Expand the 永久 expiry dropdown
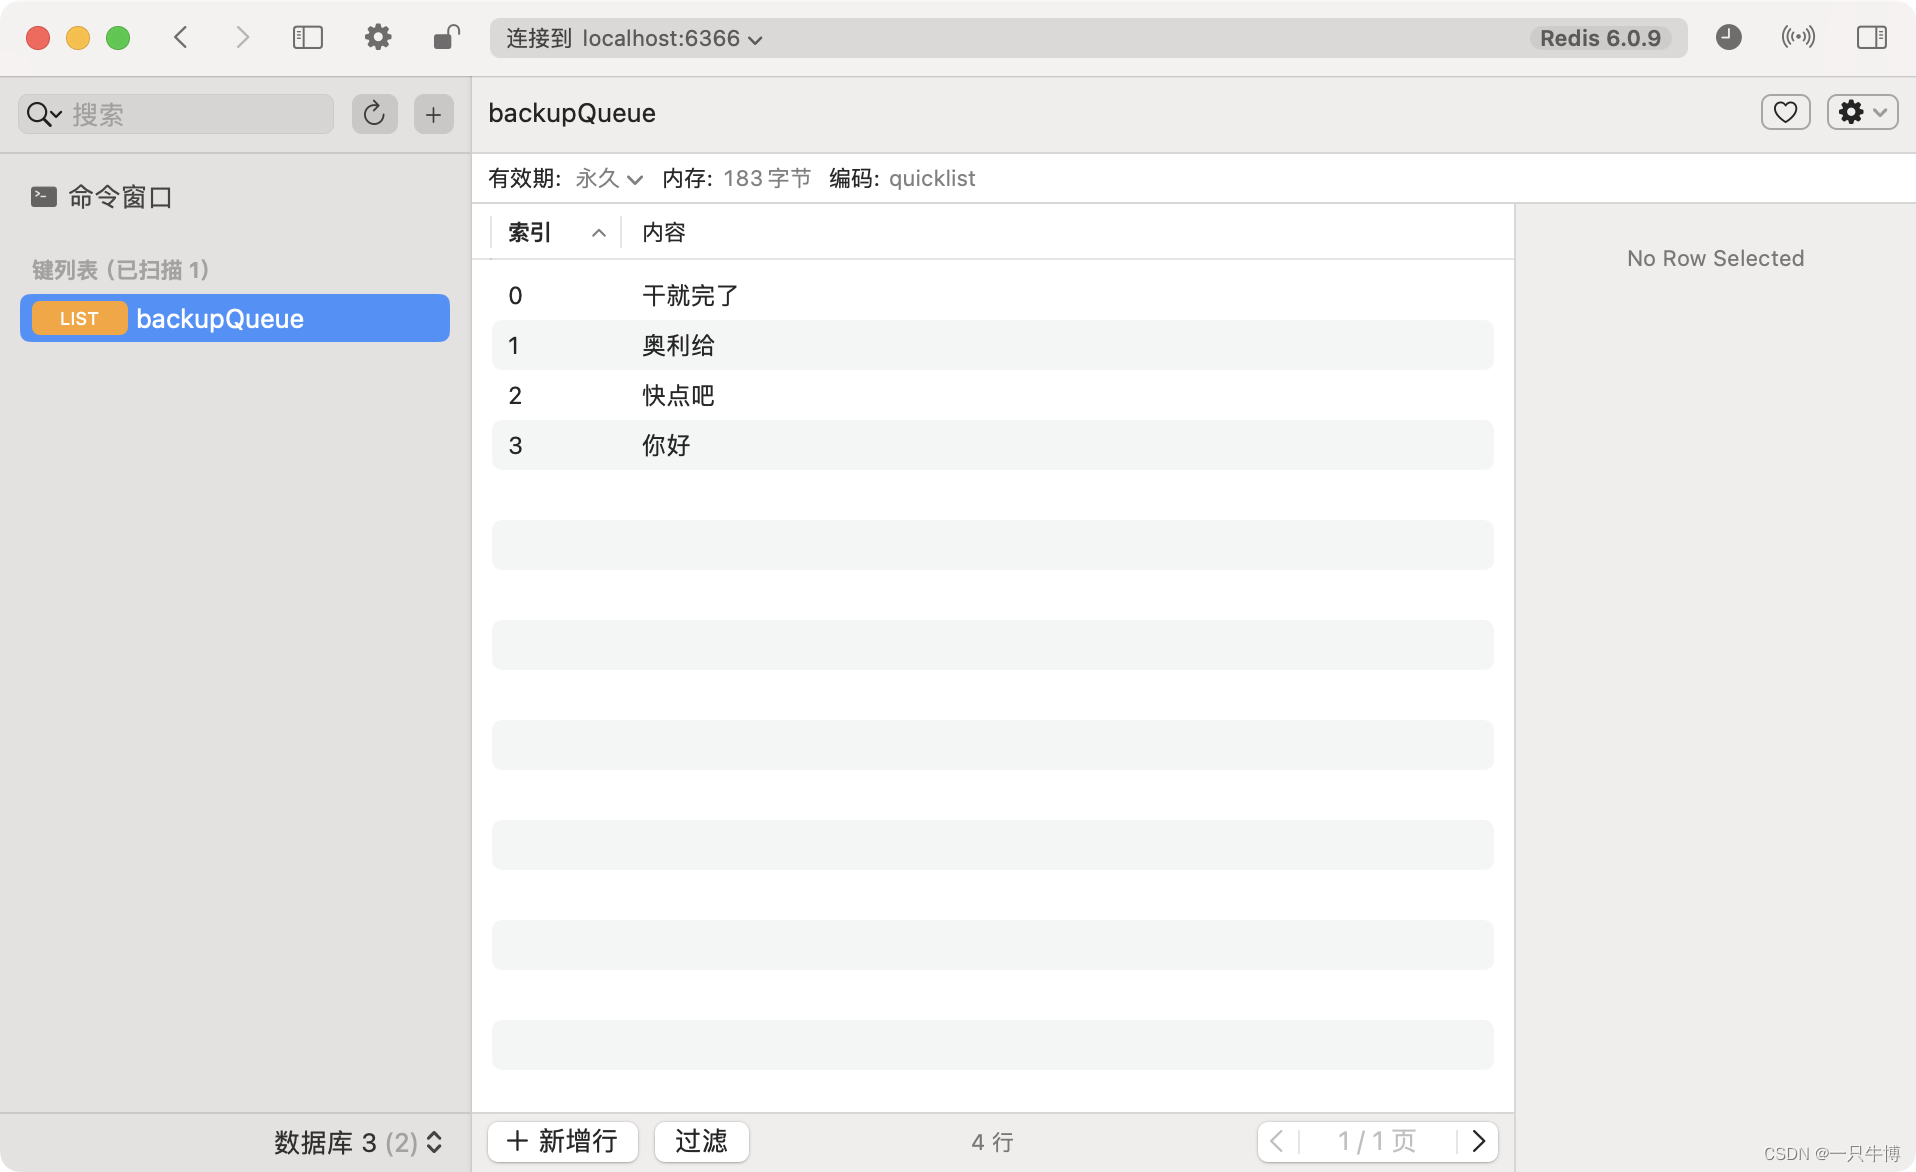The image size is (1916, 1172). click(x=609, y=179)
